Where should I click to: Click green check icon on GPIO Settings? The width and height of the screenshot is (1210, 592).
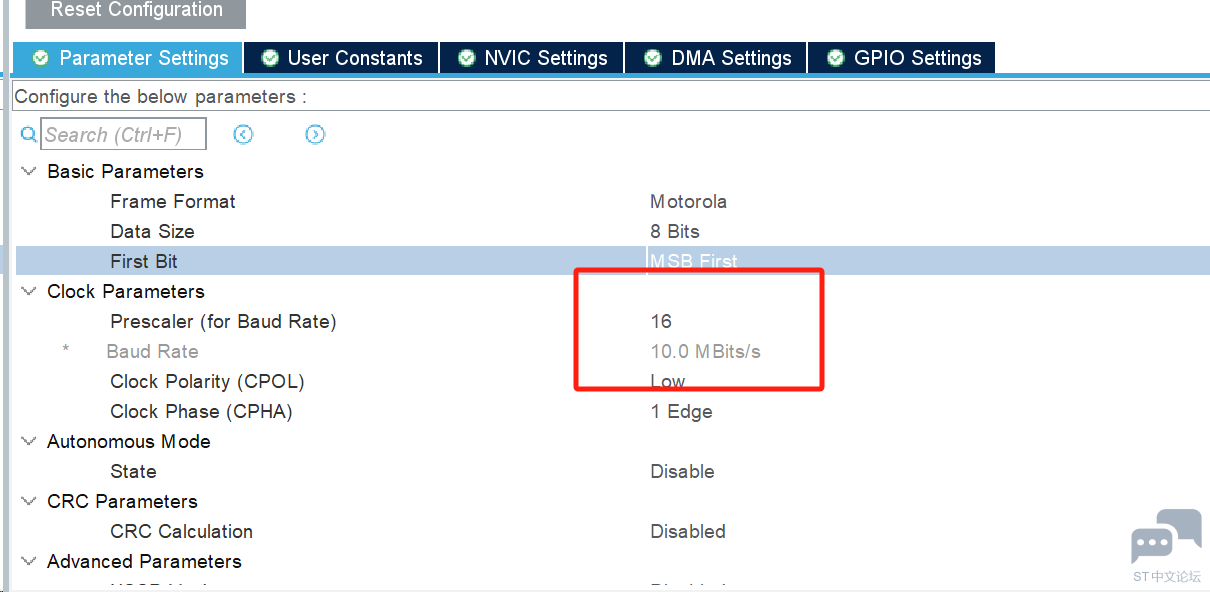836,58
